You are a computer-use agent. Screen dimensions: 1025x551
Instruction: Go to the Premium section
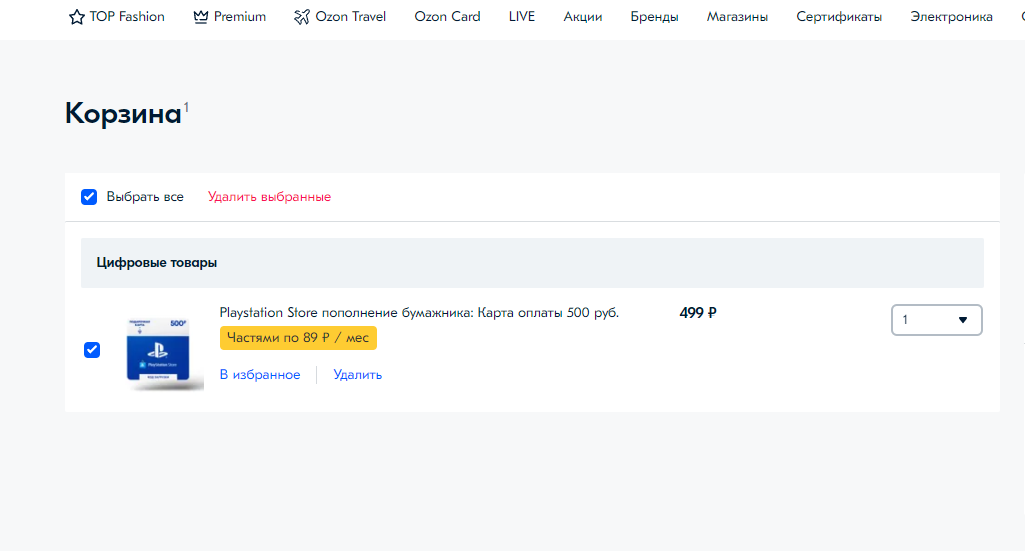click(x=240, y=16)
